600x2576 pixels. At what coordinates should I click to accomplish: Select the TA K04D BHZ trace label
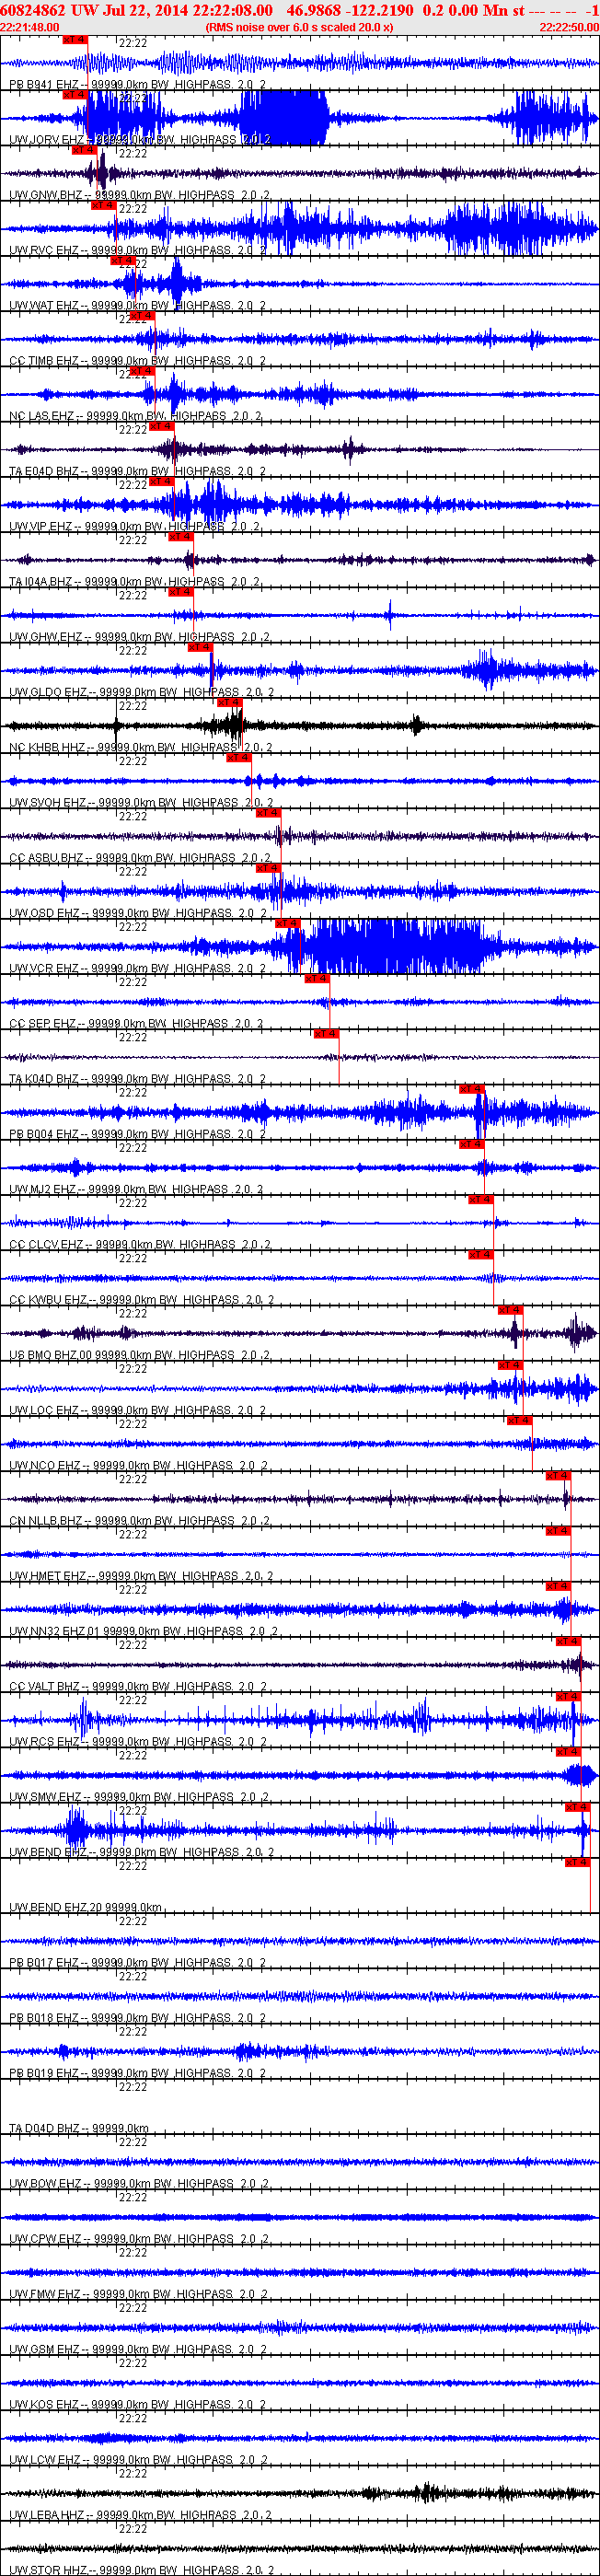coord(138,1079)
